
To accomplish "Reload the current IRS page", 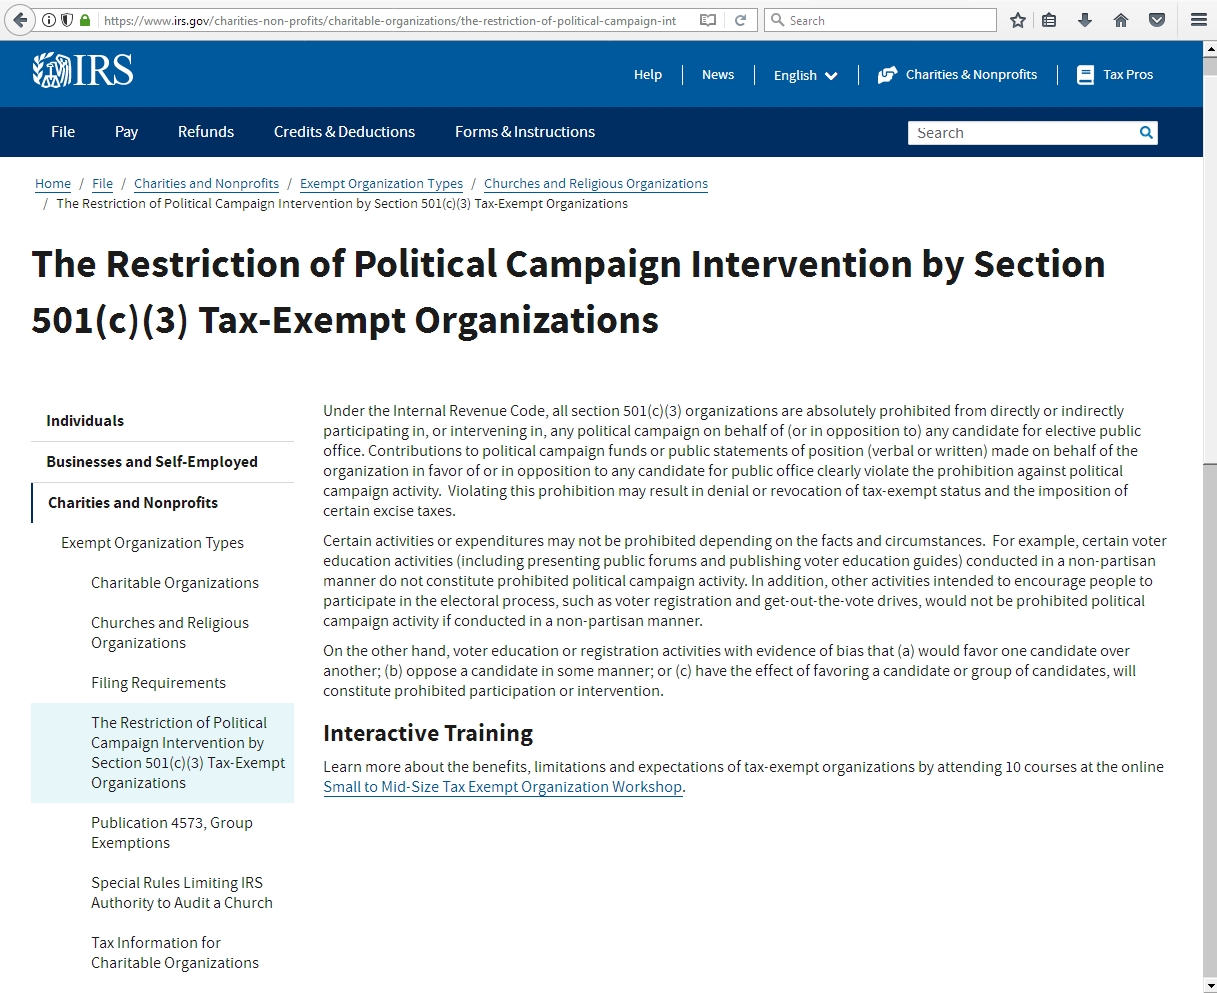I will [x=740, y=20].
